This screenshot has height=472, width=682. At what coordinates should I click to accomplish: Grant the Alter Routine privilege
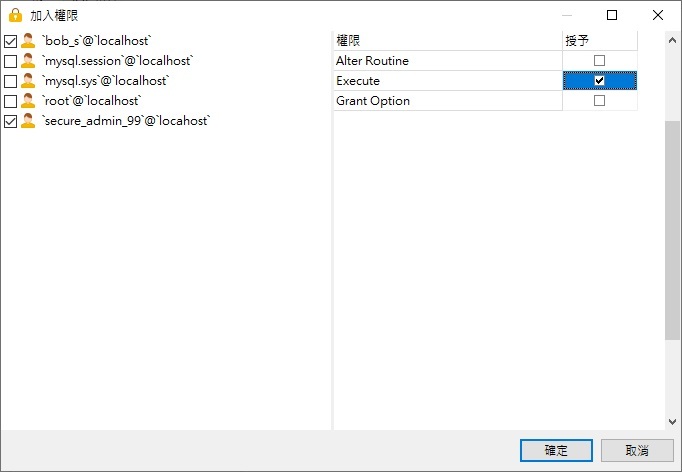(x=599, y=61)
